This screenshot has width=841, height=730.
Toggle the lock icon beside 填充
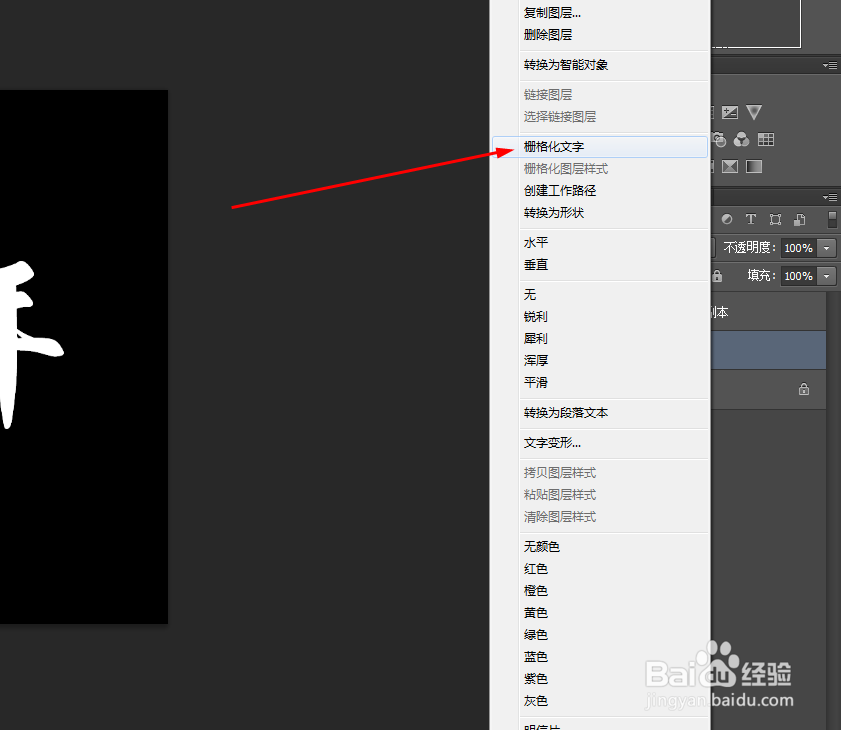coord(717,277)
